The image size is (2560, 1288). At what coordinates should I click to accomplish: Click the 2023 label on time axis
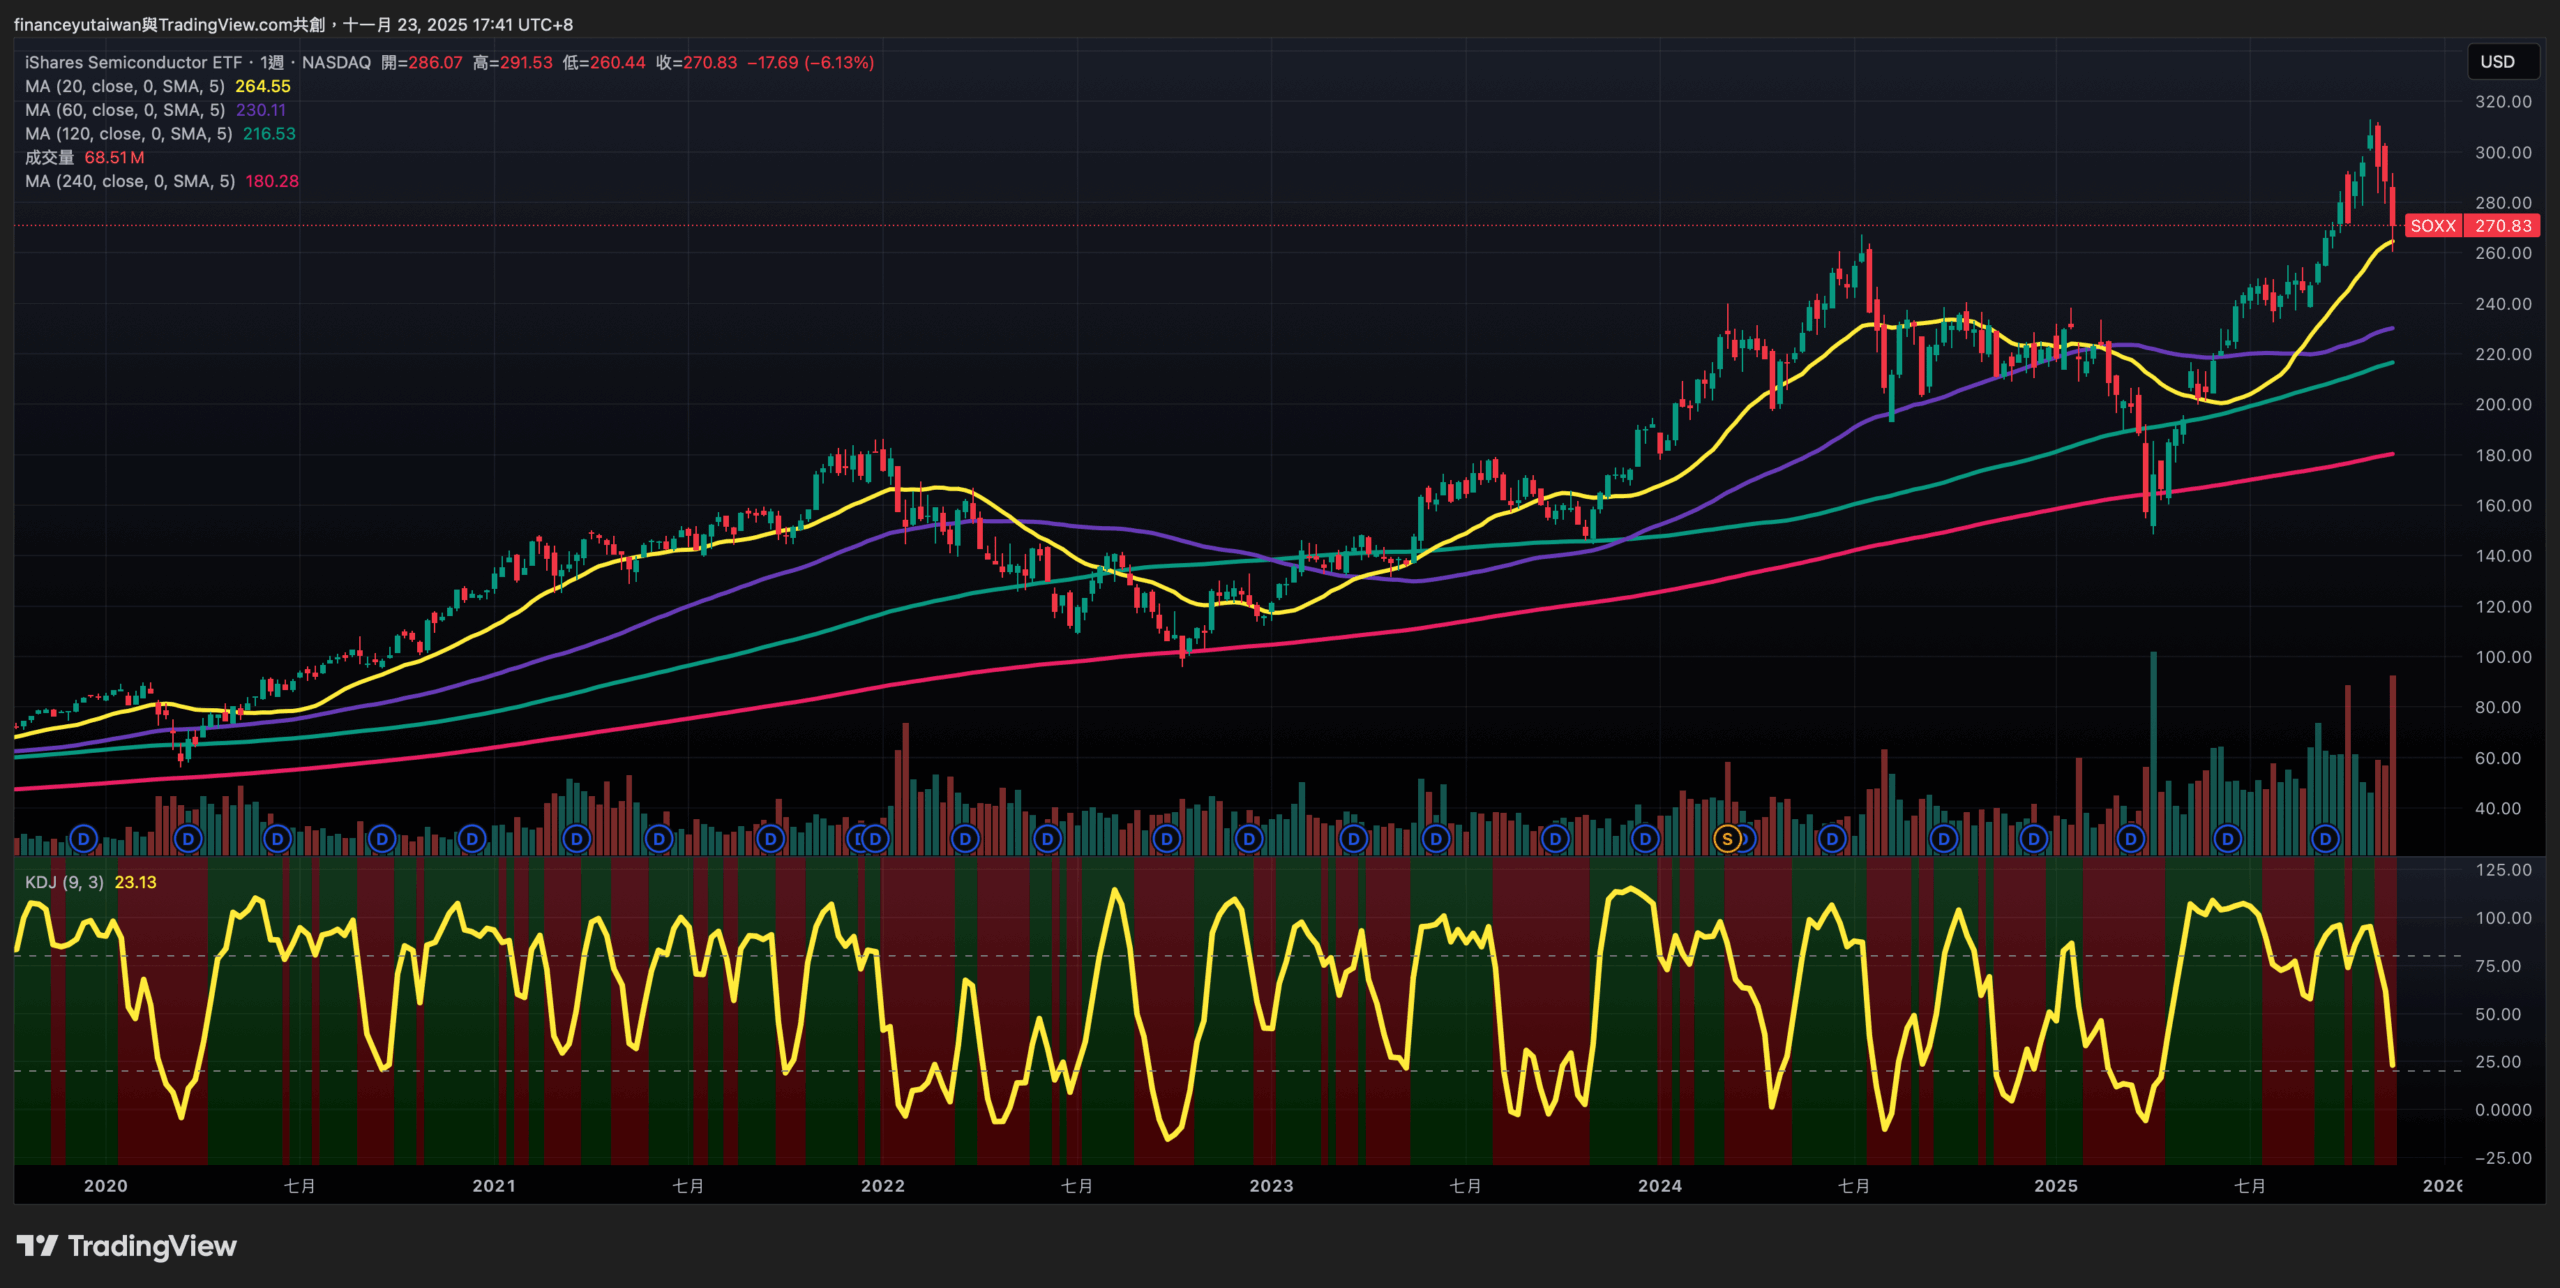[1271, 1186]
